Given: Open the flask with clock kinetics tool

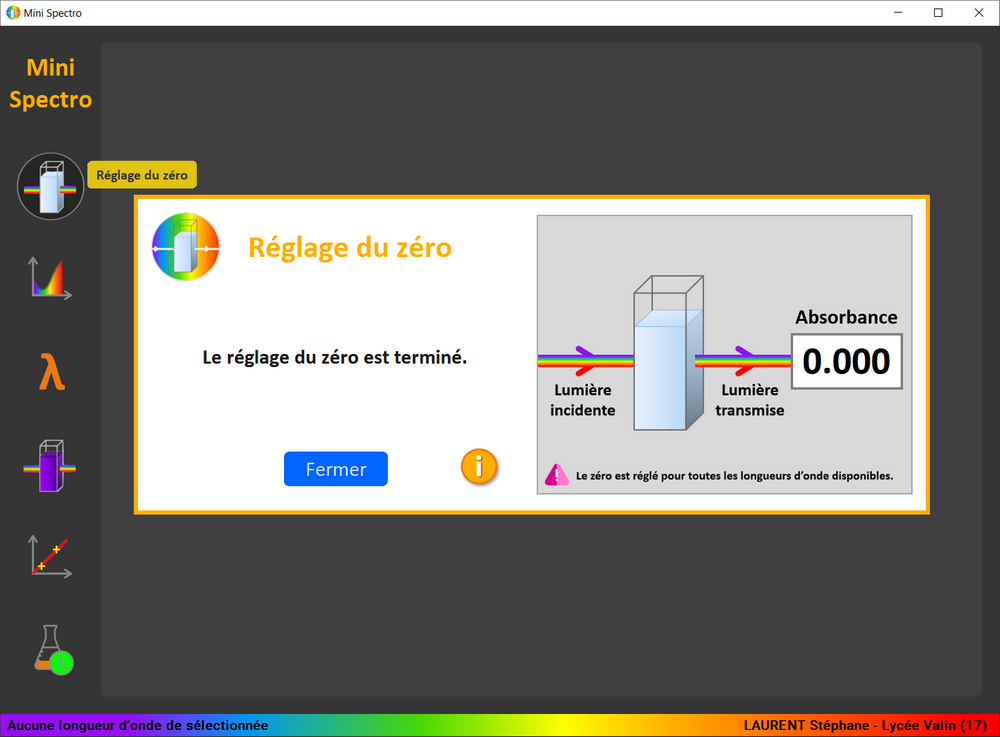Looking at the screenshot, I should (52, 650).
